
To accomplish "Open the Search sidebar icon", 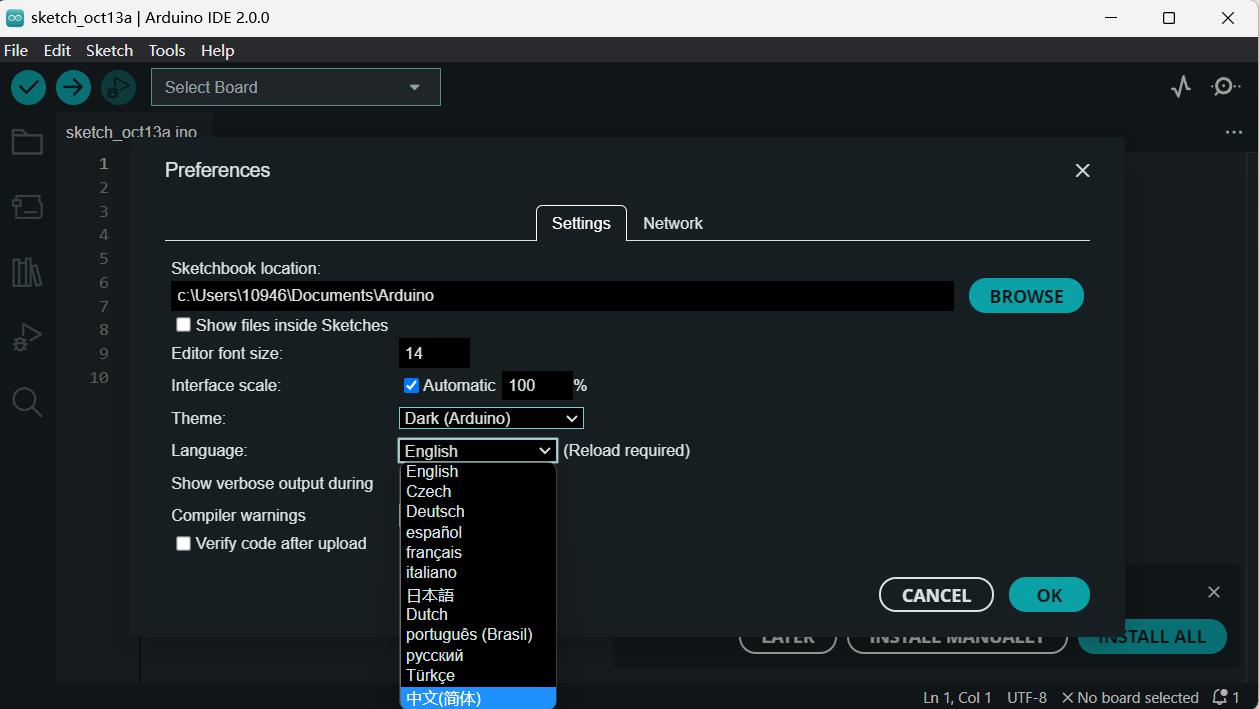I will coord(27,402).
